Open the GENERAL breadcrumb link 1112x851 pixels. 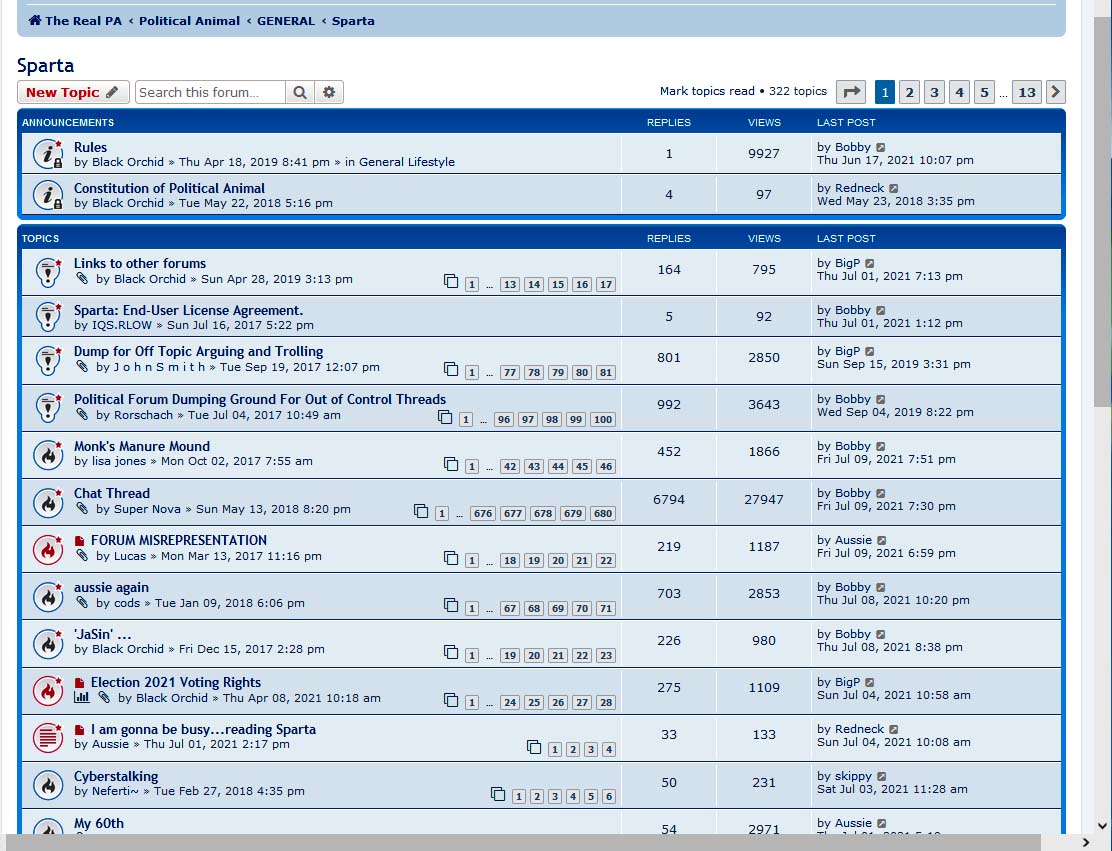click(x=285, y=20)
